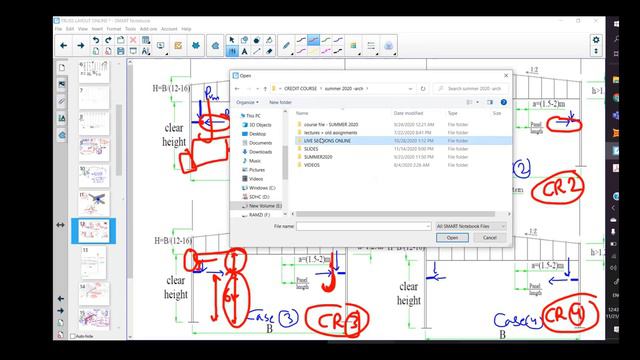
Task: Click the Undo icon in SMART Notebook toolbar
Action: click(96, 40)
